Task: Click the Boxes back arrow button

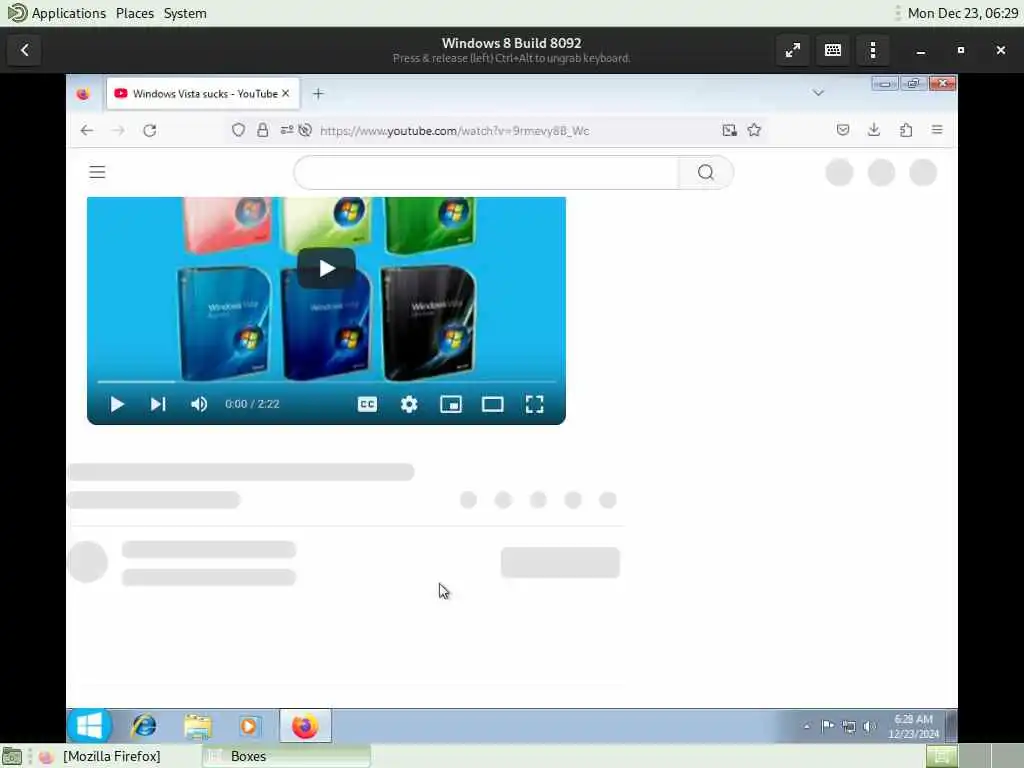Action: [25, 50]
